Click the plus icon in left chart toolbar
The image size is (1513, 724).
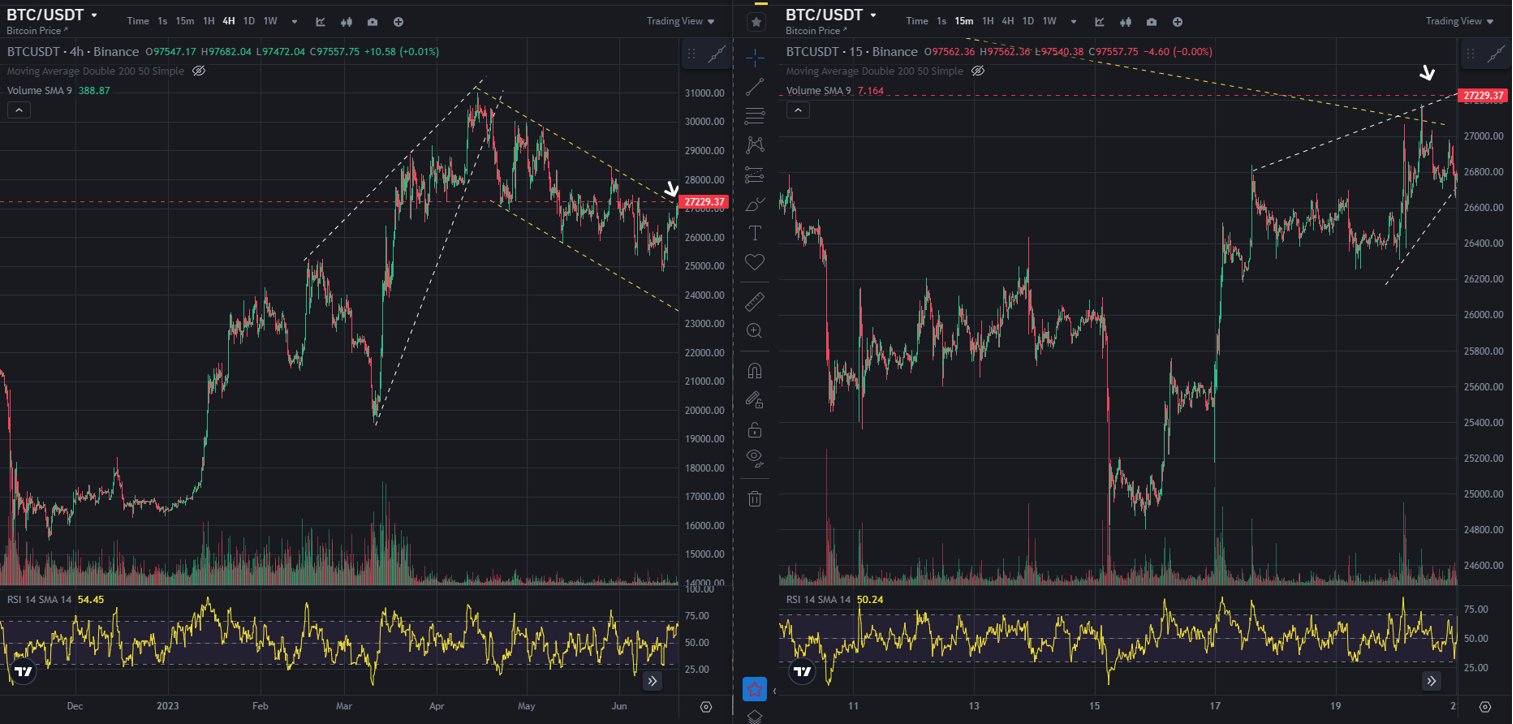point(398,22)
